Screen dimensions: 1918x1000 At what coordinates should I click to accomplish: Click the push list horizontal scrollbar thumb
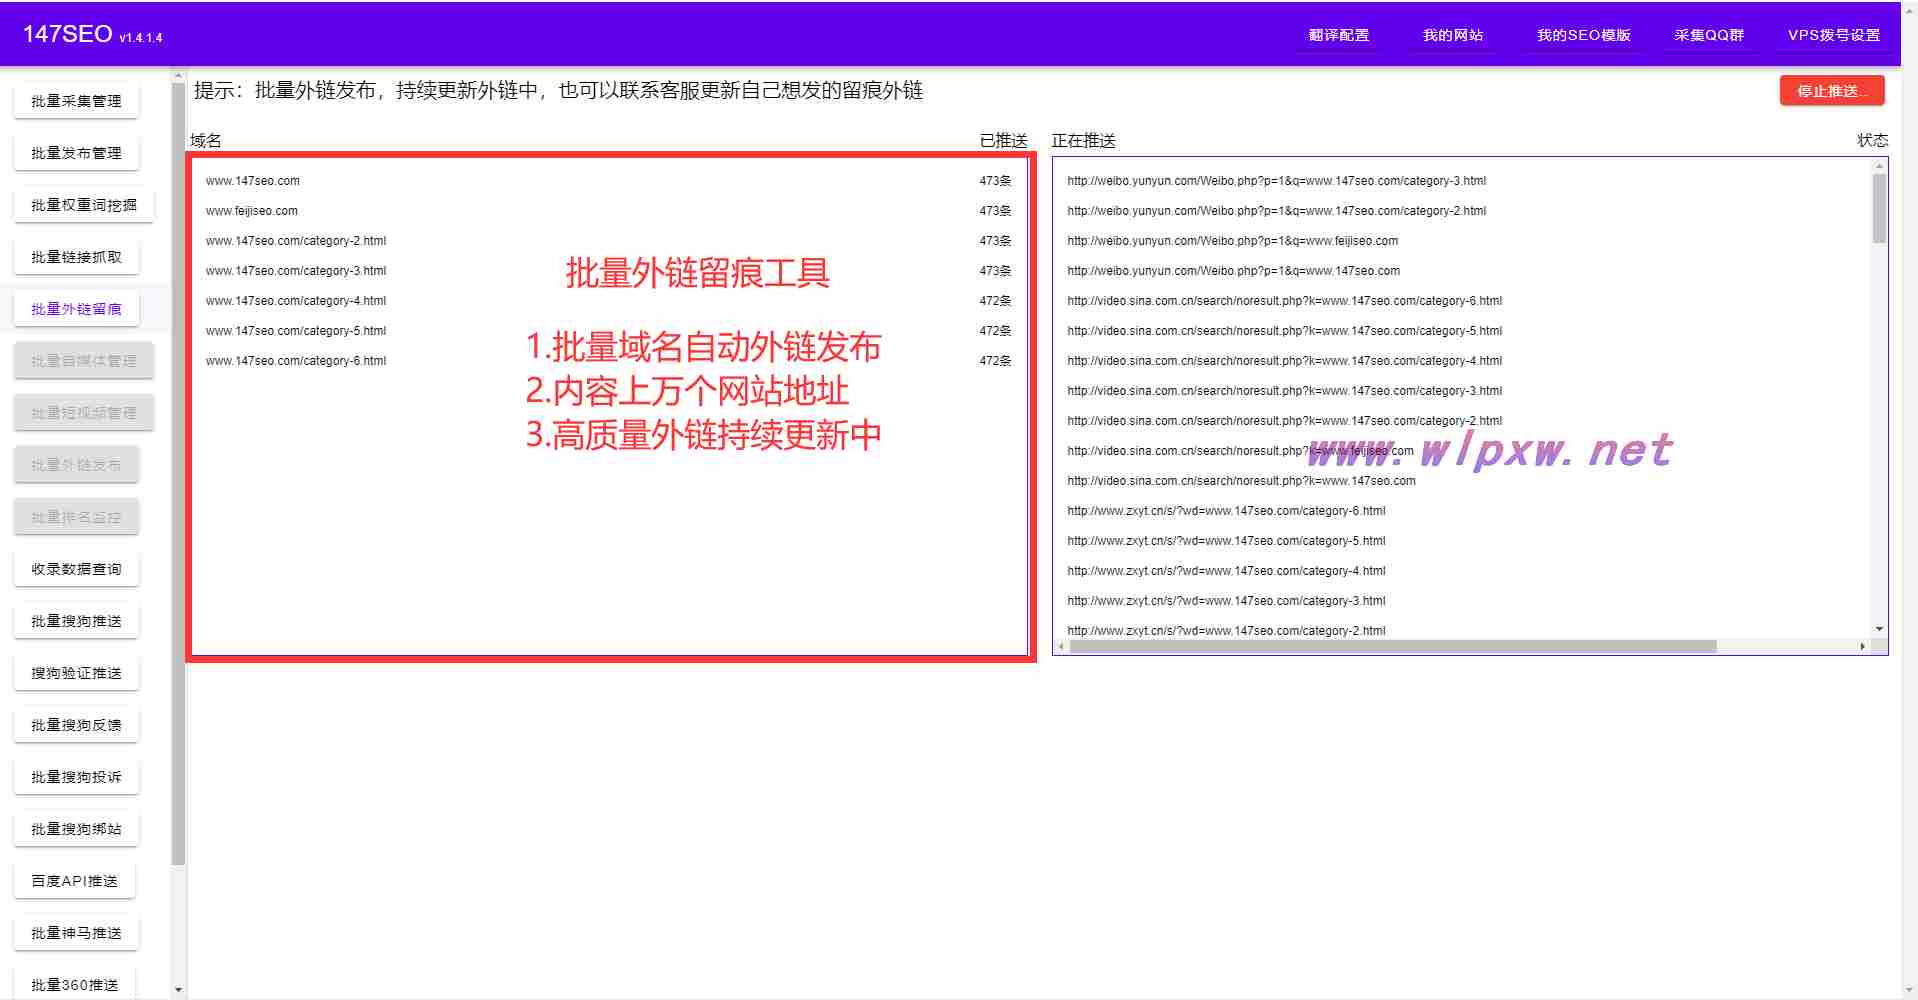(1393, 647)
